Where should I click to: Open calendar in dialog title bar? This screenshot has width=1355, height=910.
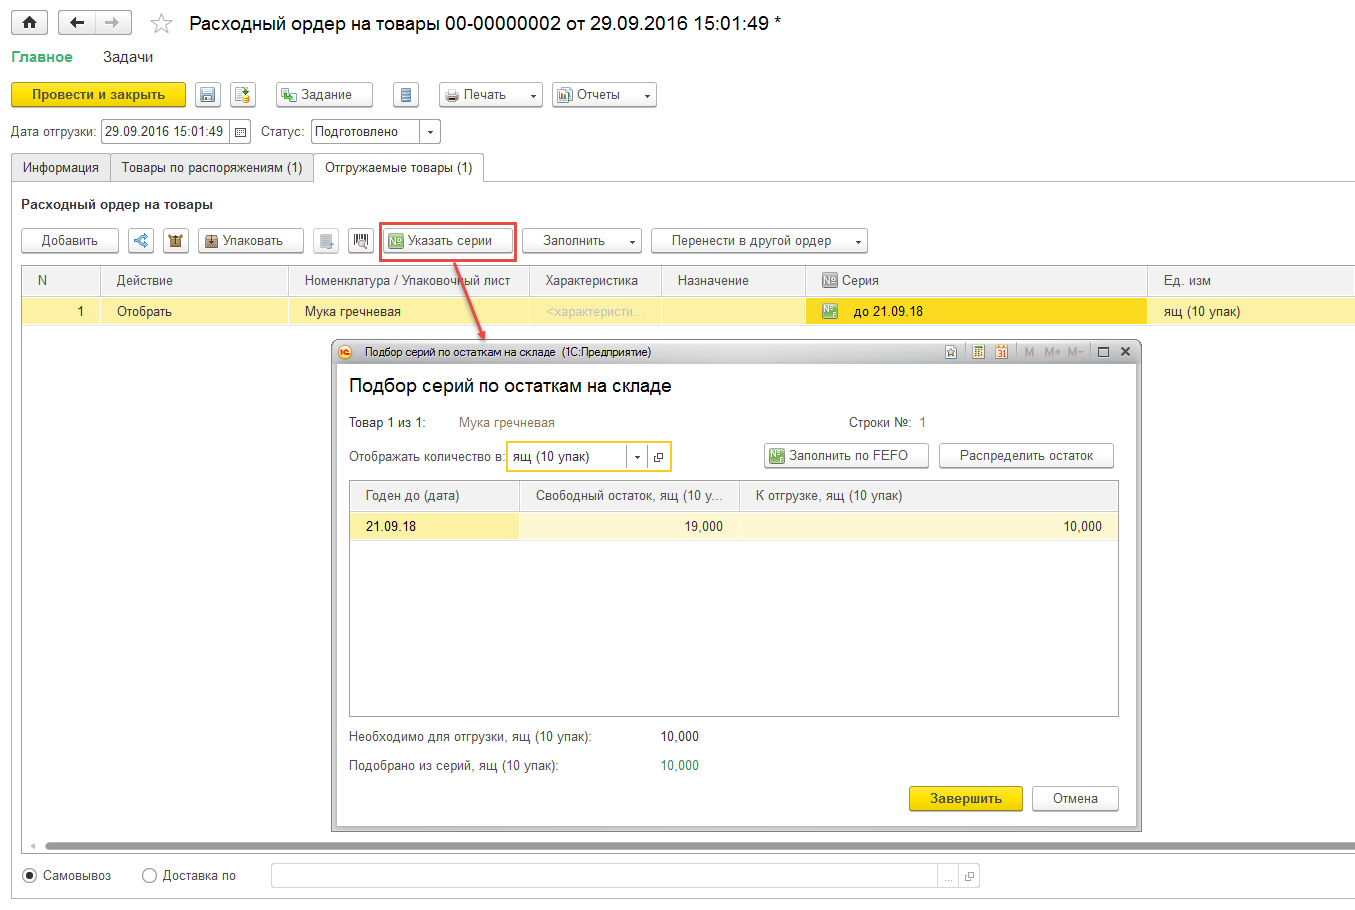1001,352
